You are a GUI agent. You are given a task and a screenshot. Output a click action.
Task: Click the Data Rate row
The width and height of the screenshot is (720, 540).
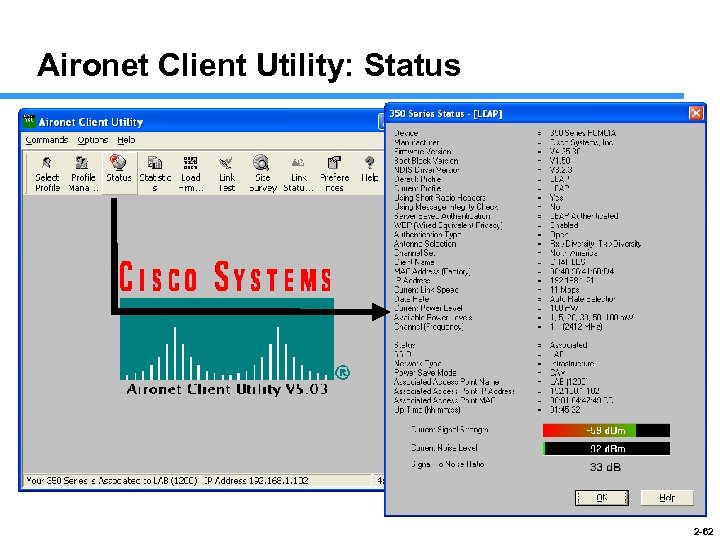(504, 299)
